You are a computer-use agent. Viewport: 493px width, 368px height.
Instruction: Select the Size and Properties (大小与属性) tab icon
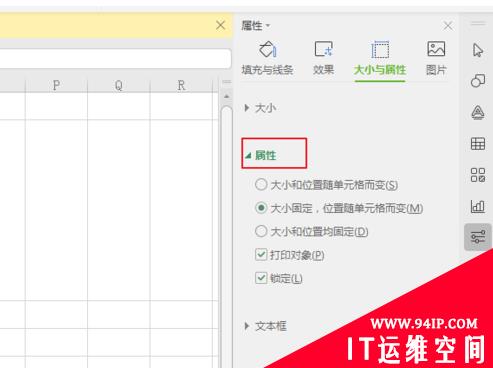click(x=380, y=50)
